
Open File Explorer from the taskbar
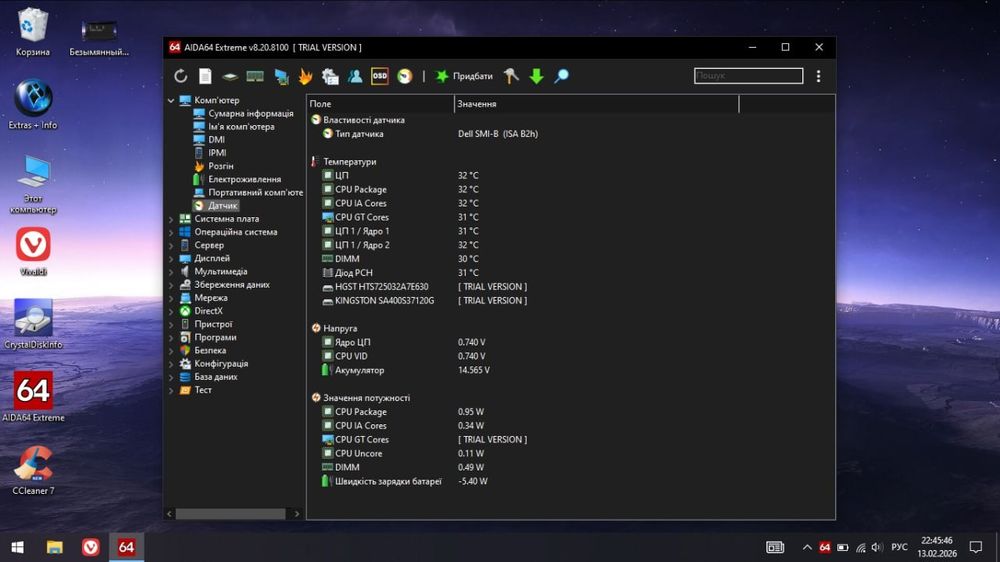pos(54,547)
